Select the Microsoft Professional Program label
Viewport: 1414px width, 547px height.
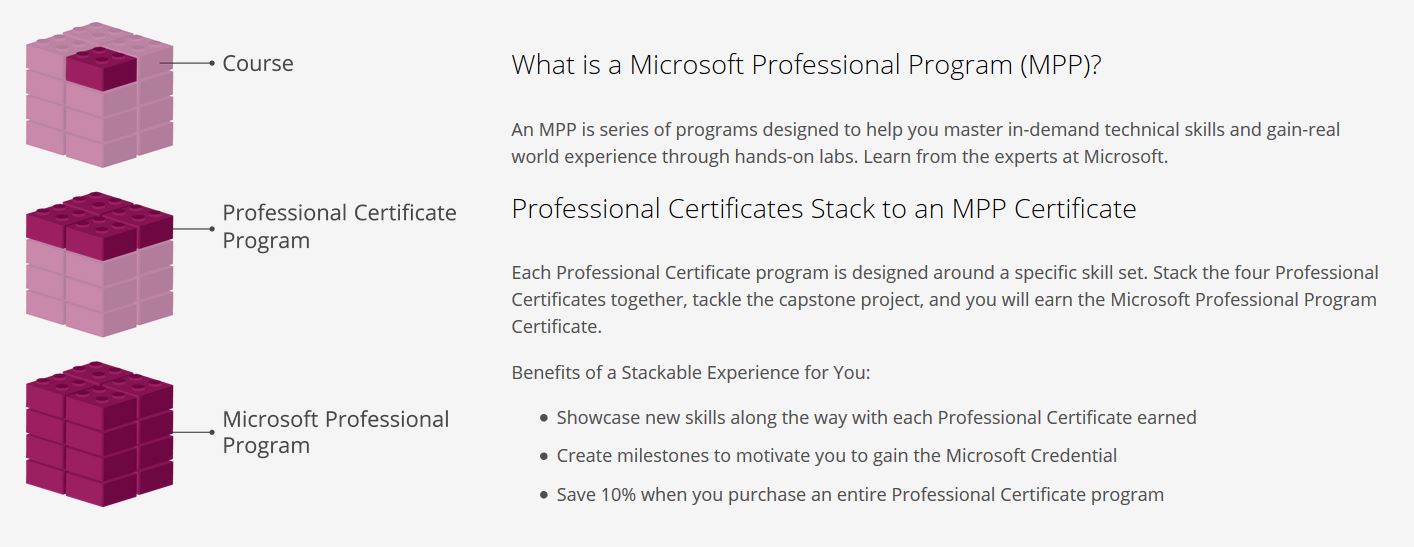pos(336,432)
